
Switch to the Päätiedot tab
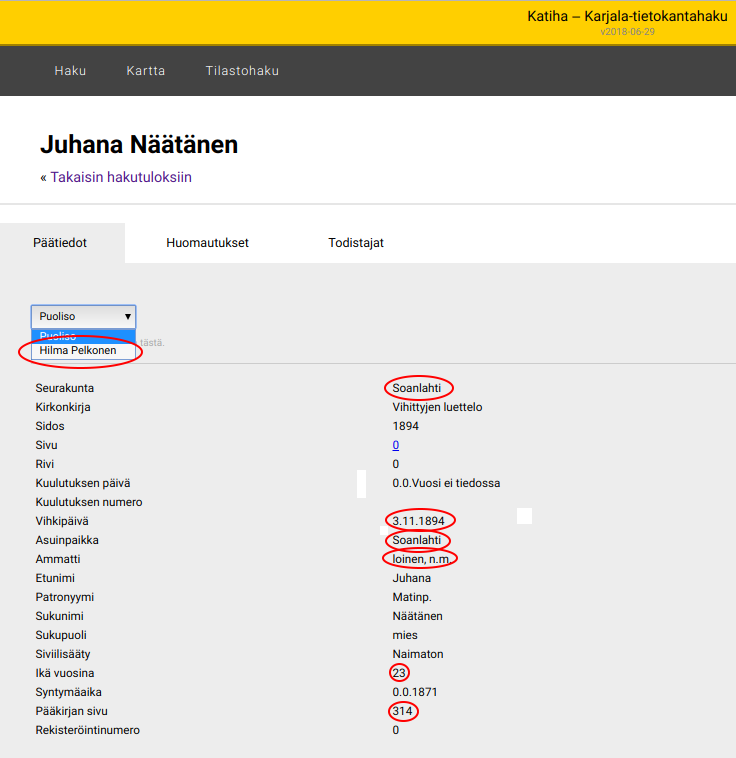point(60,243)
